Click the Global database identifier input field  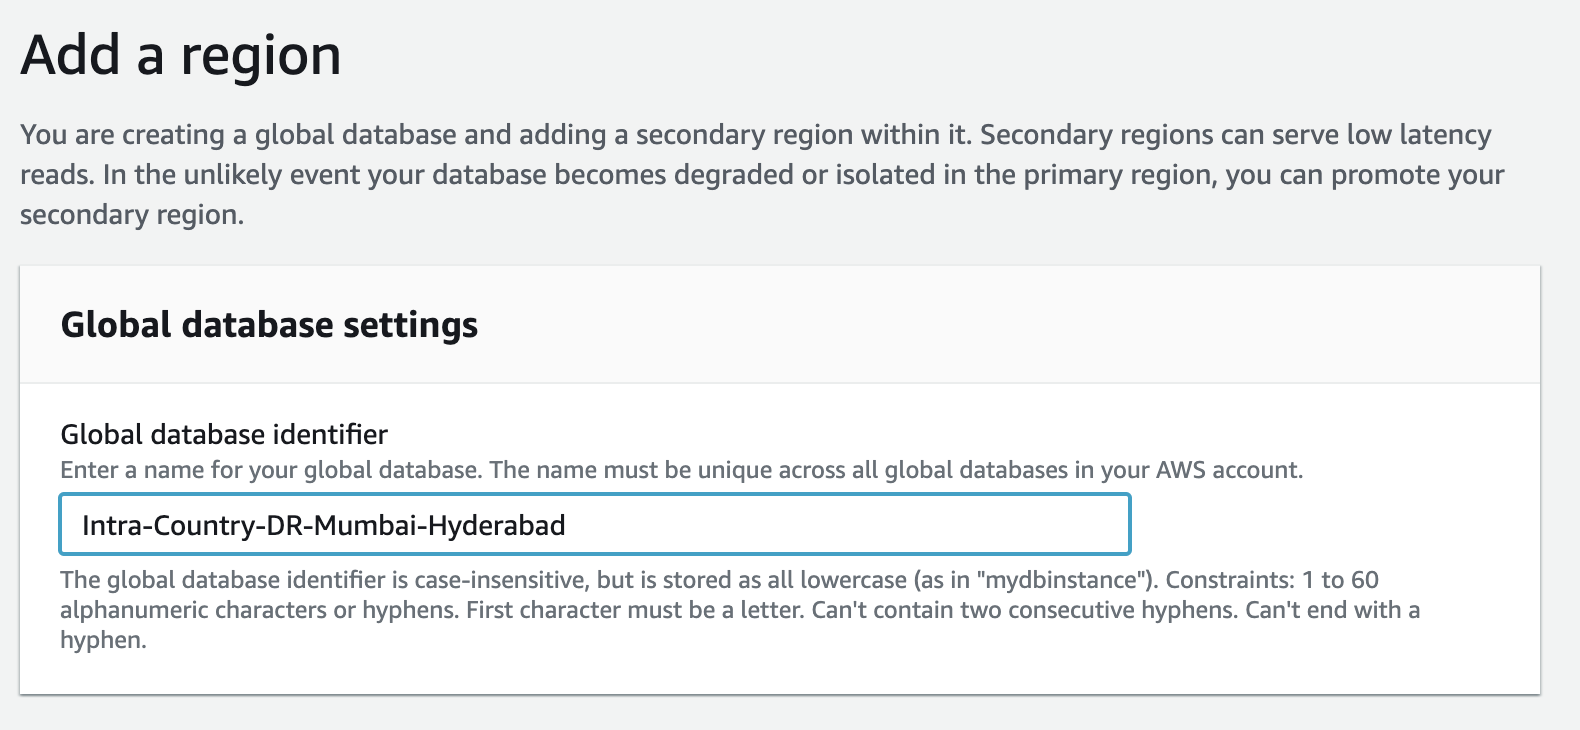click(594, 524)
